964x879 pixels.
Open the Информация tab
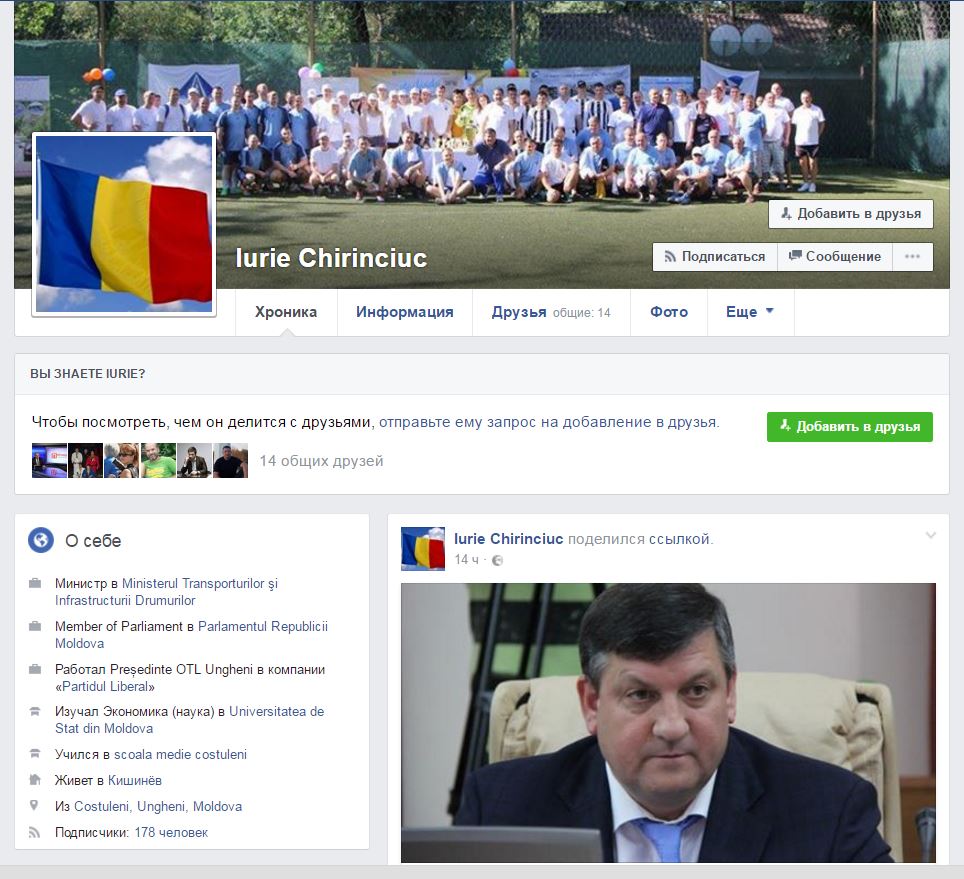(404, 312)
